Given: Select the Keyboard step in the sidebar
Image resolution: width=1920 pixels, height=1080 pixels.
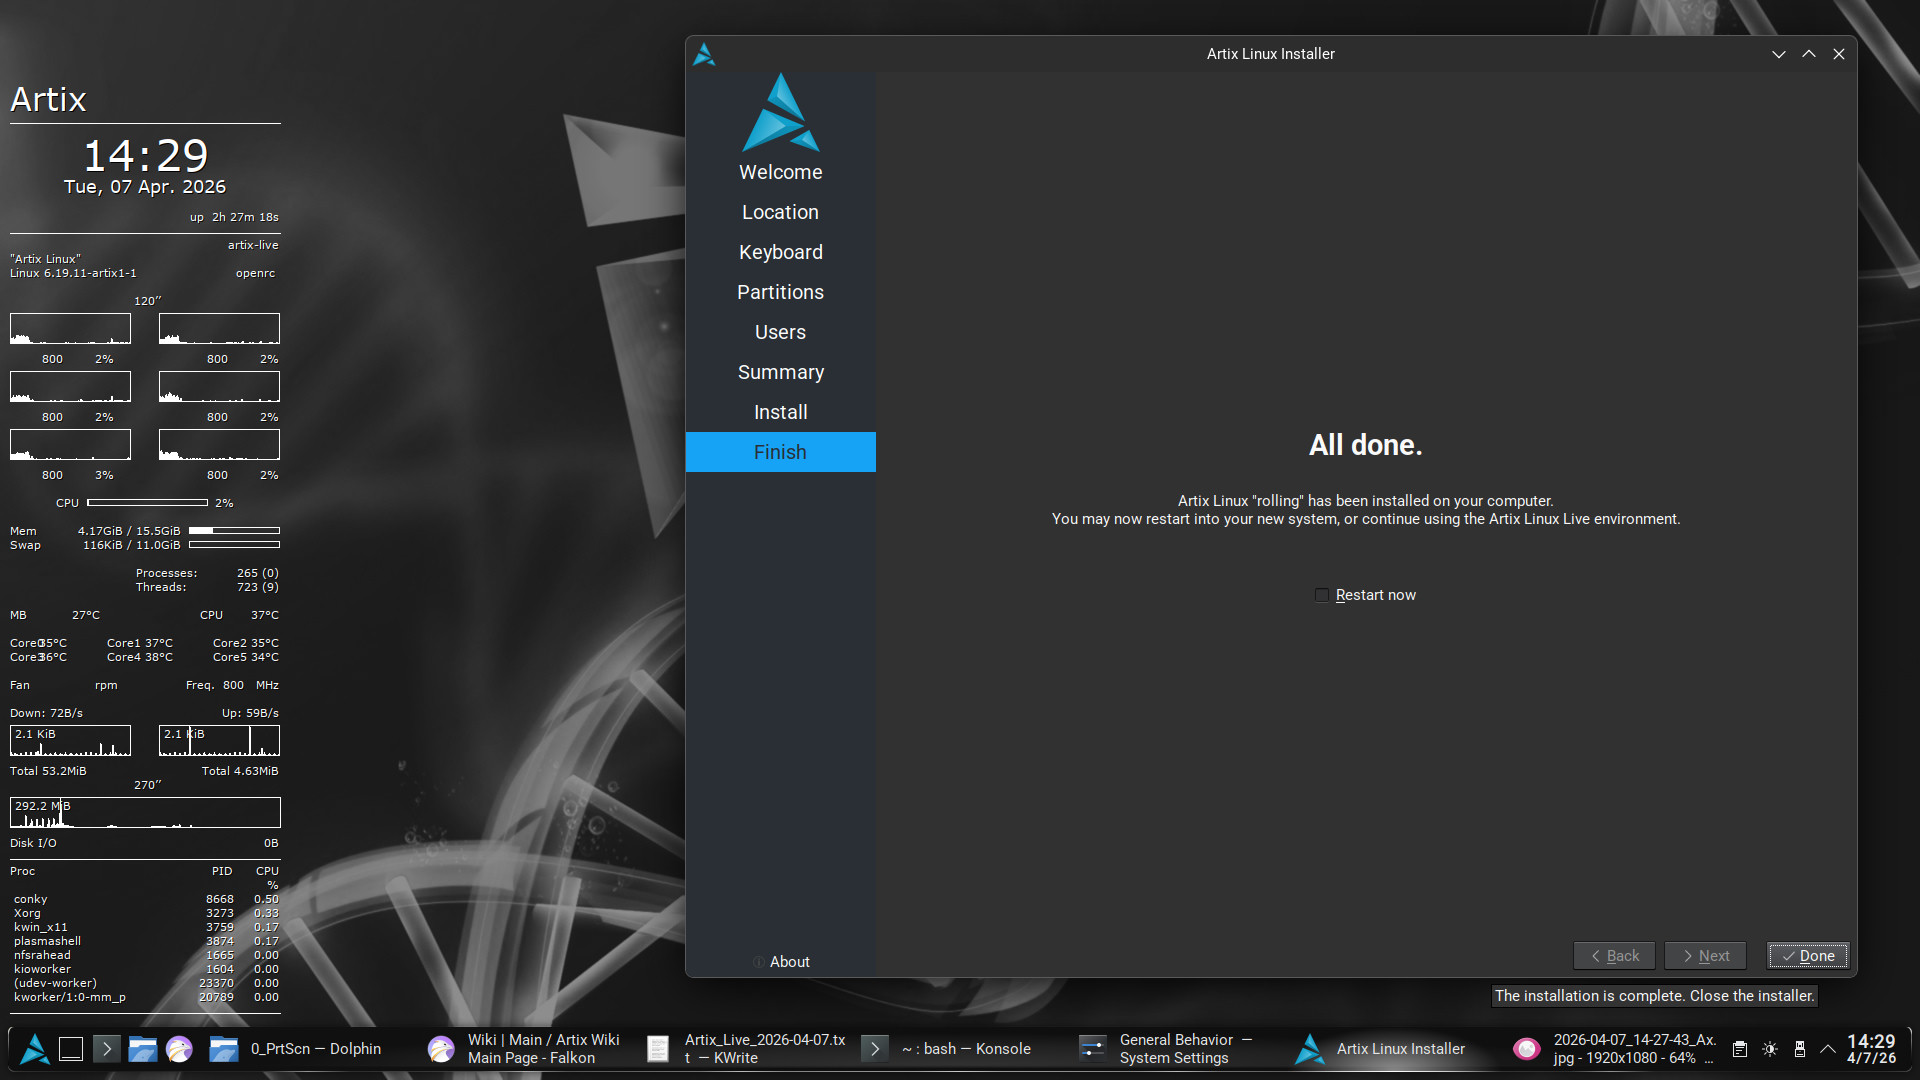Looking at the screenshot, I should [781, 252].
